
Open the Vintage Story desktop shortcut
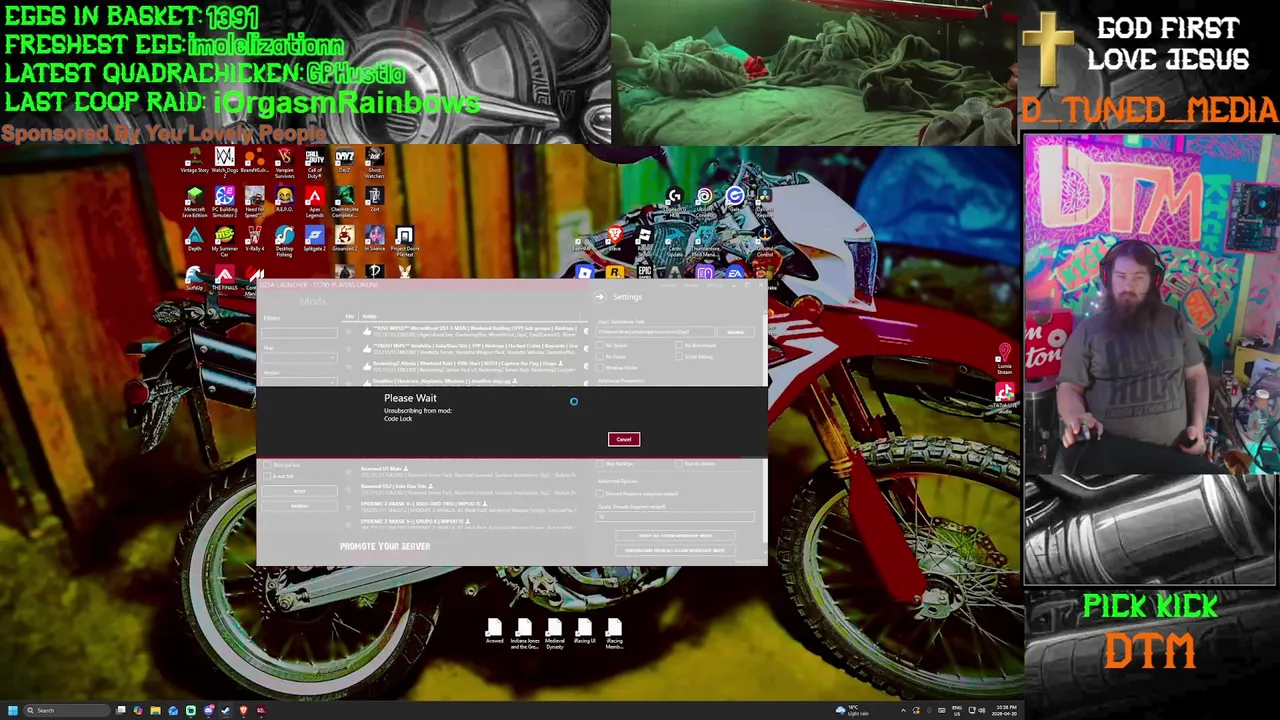pyautogui.click(x=195, y=160)
